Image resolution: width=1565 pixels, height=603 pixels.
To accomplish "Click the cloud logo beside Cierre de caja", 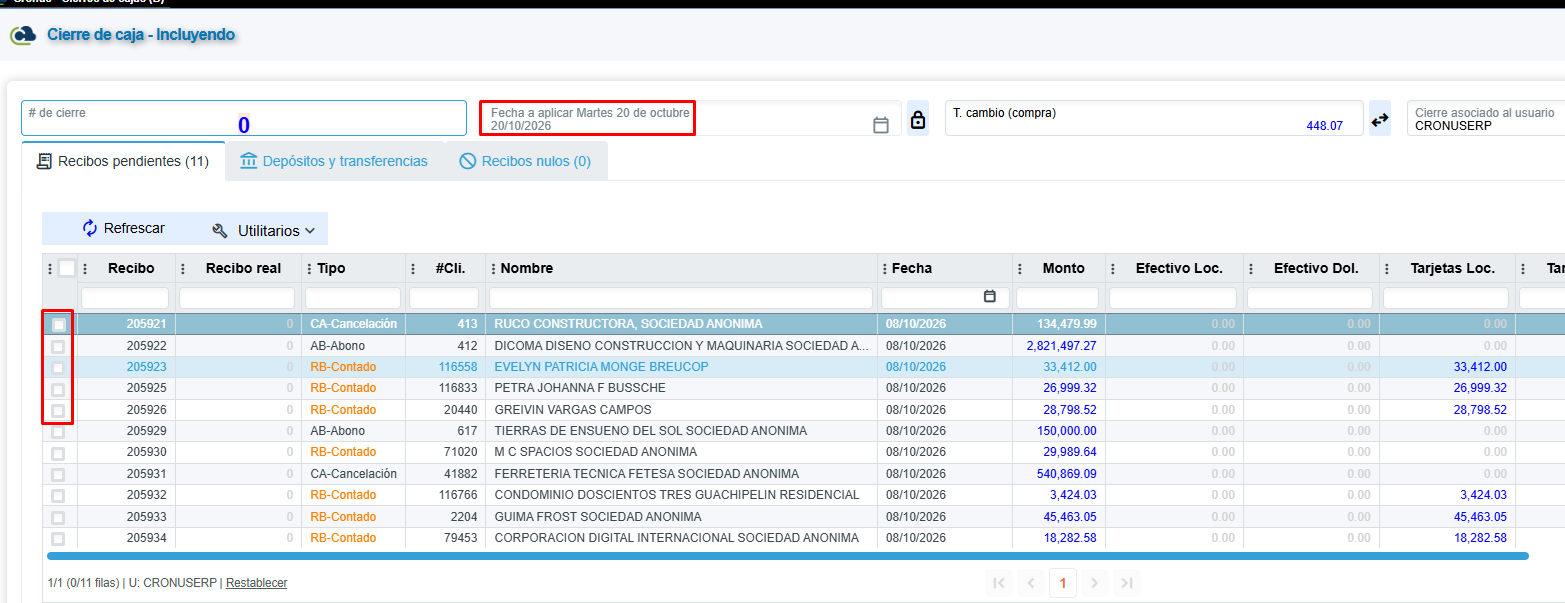I will tap(23, 35).
